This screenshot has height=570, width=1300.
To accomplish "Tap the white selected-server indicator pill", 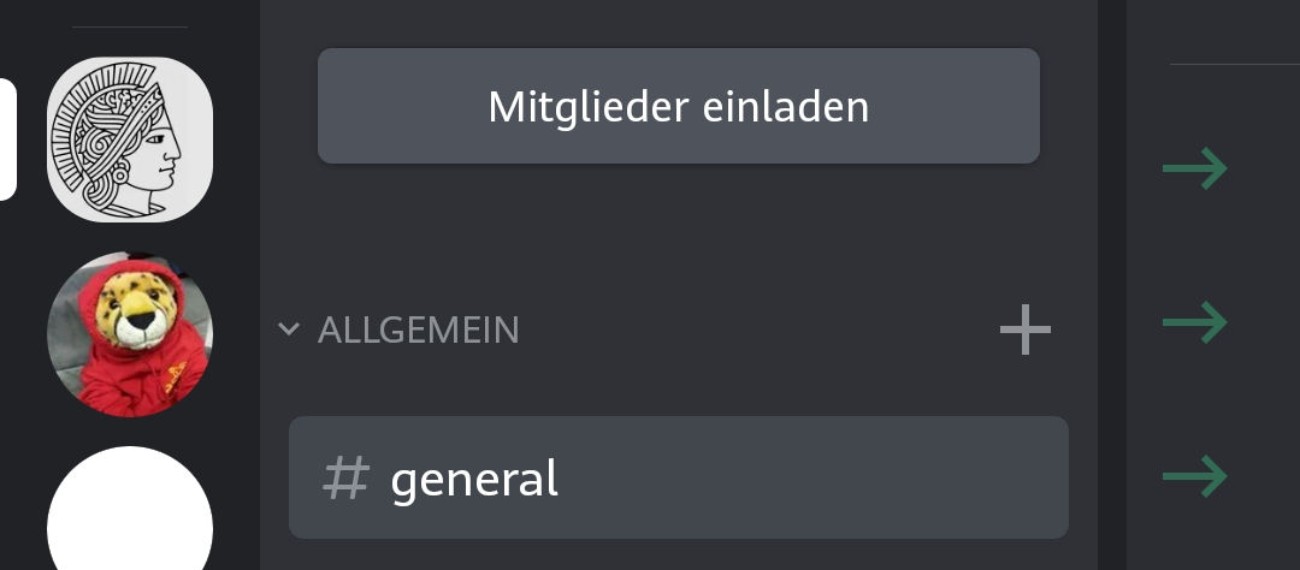I will point(7,139).
